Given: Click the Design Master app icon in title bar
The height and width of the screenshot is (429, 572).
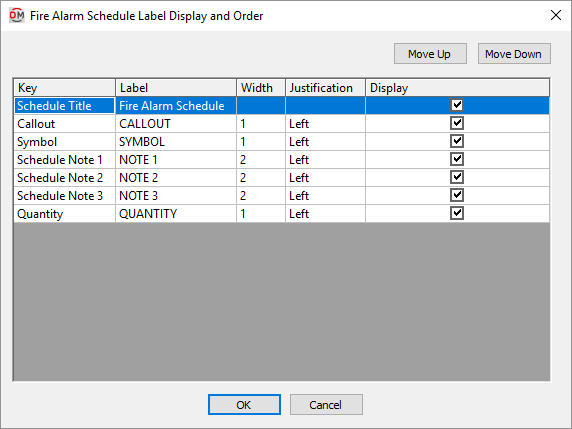Looking at the screenshot, I should pyautogui.click(x=17, y=16).
